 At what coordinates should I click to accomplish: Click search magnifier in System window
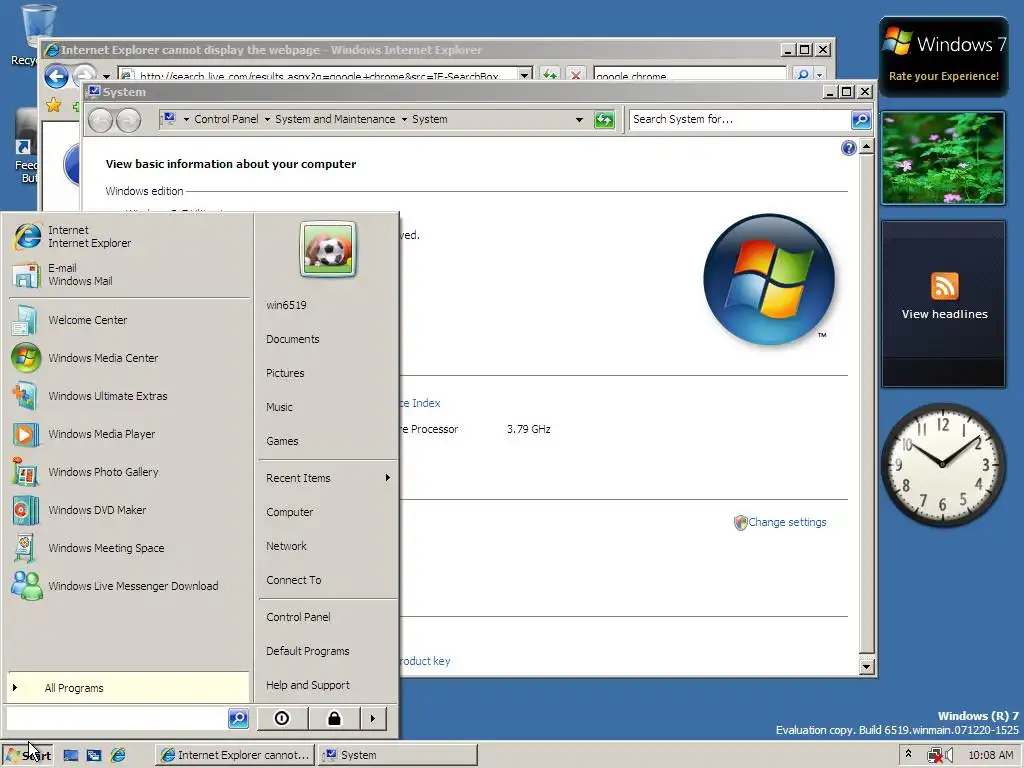[861, 120]
